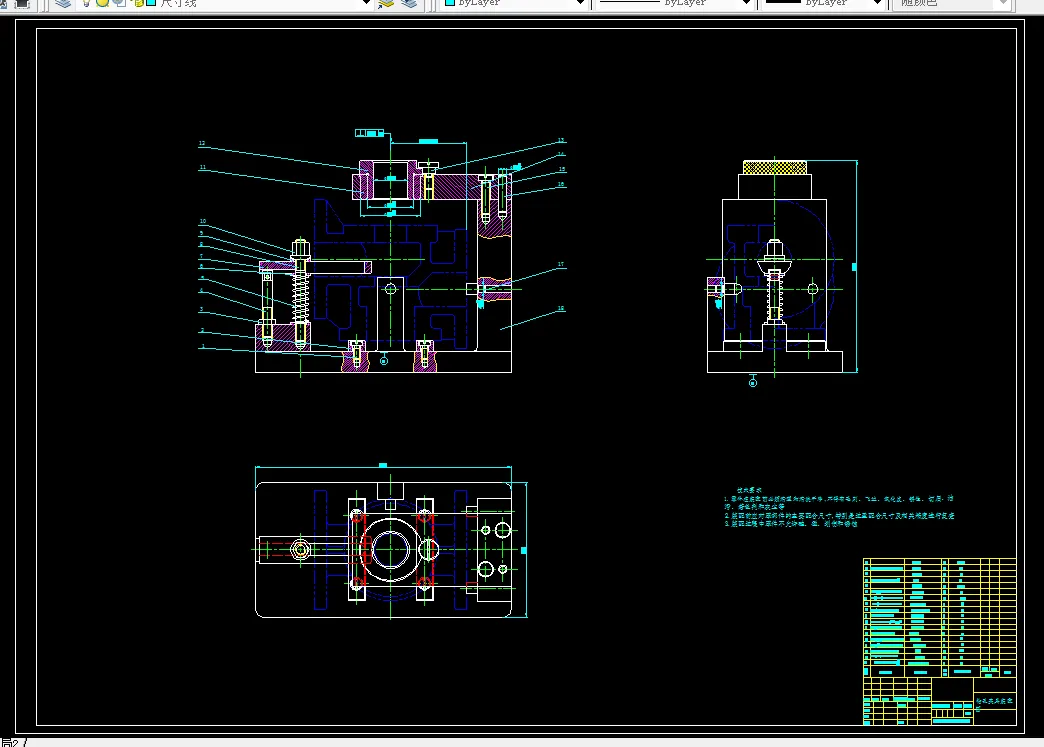
Task: Expand the 尺寸线 layer dropdown arrow
Action: tap(366, 3)
